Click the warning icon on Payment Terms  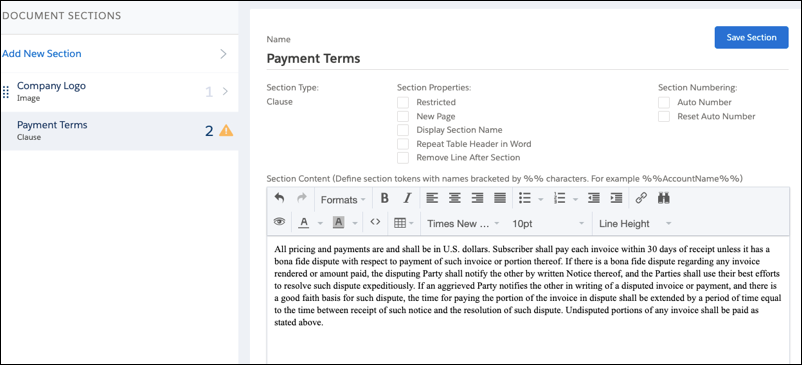click(226, 131)
